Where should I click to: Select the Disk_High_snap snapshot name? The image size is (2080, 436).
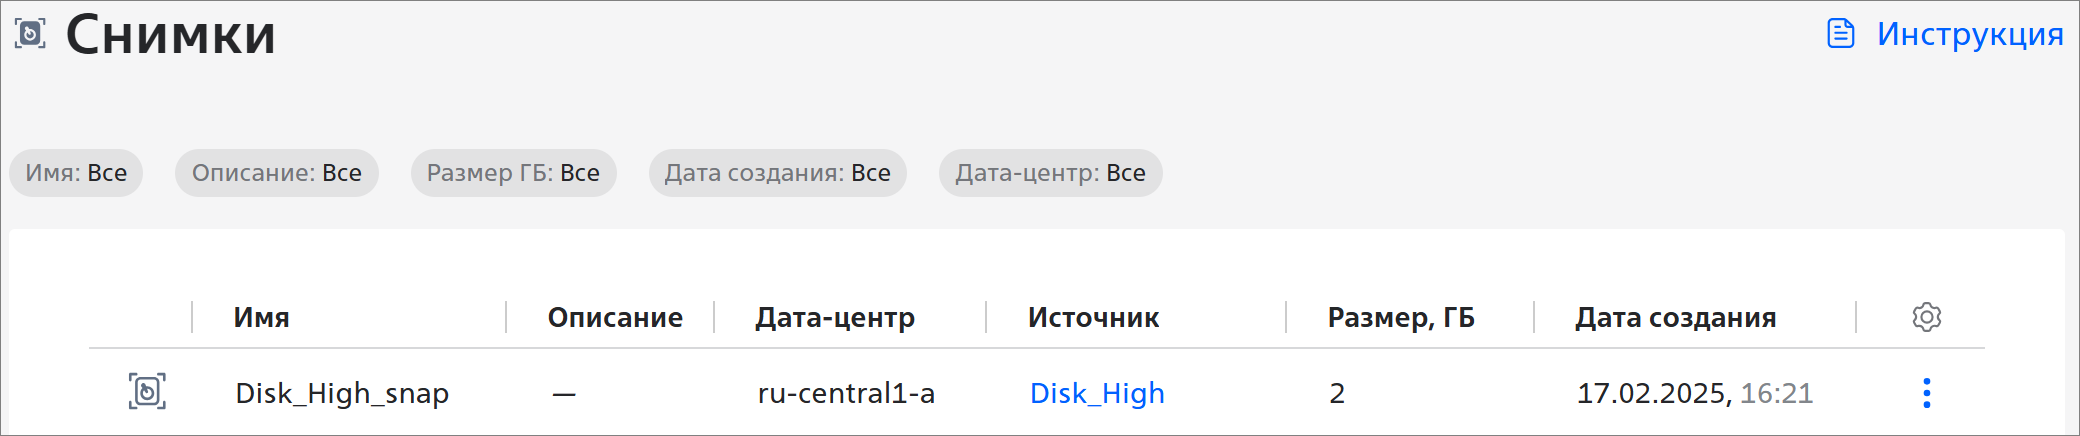342,393
